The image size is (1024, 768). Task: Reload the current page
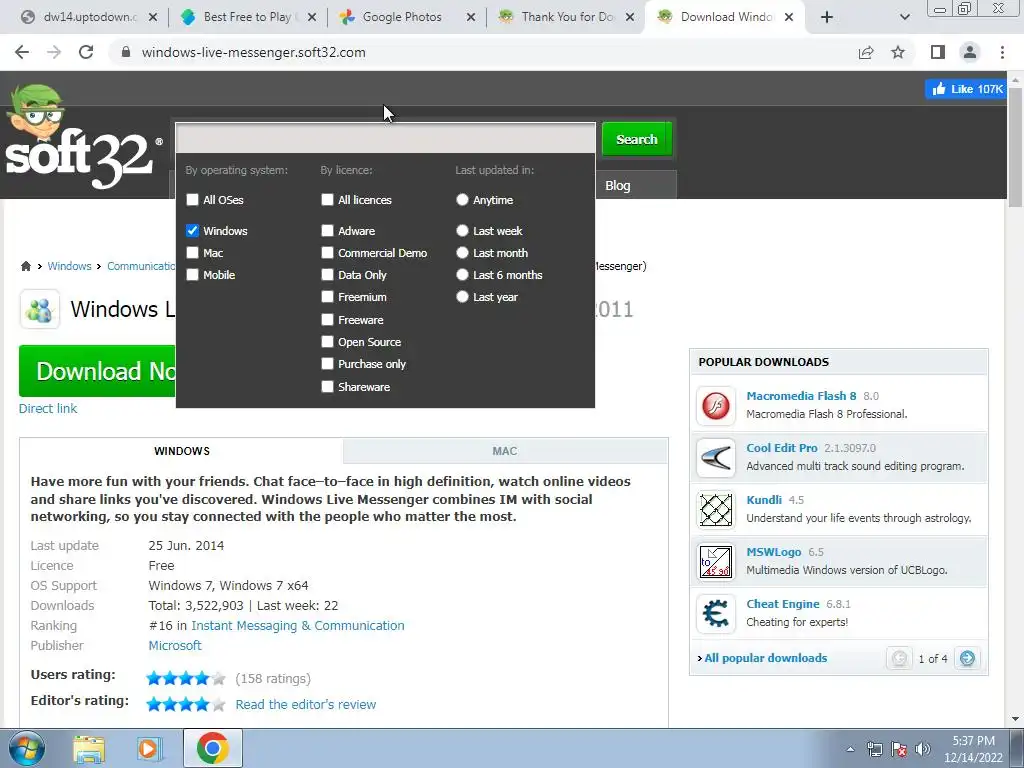86,52
